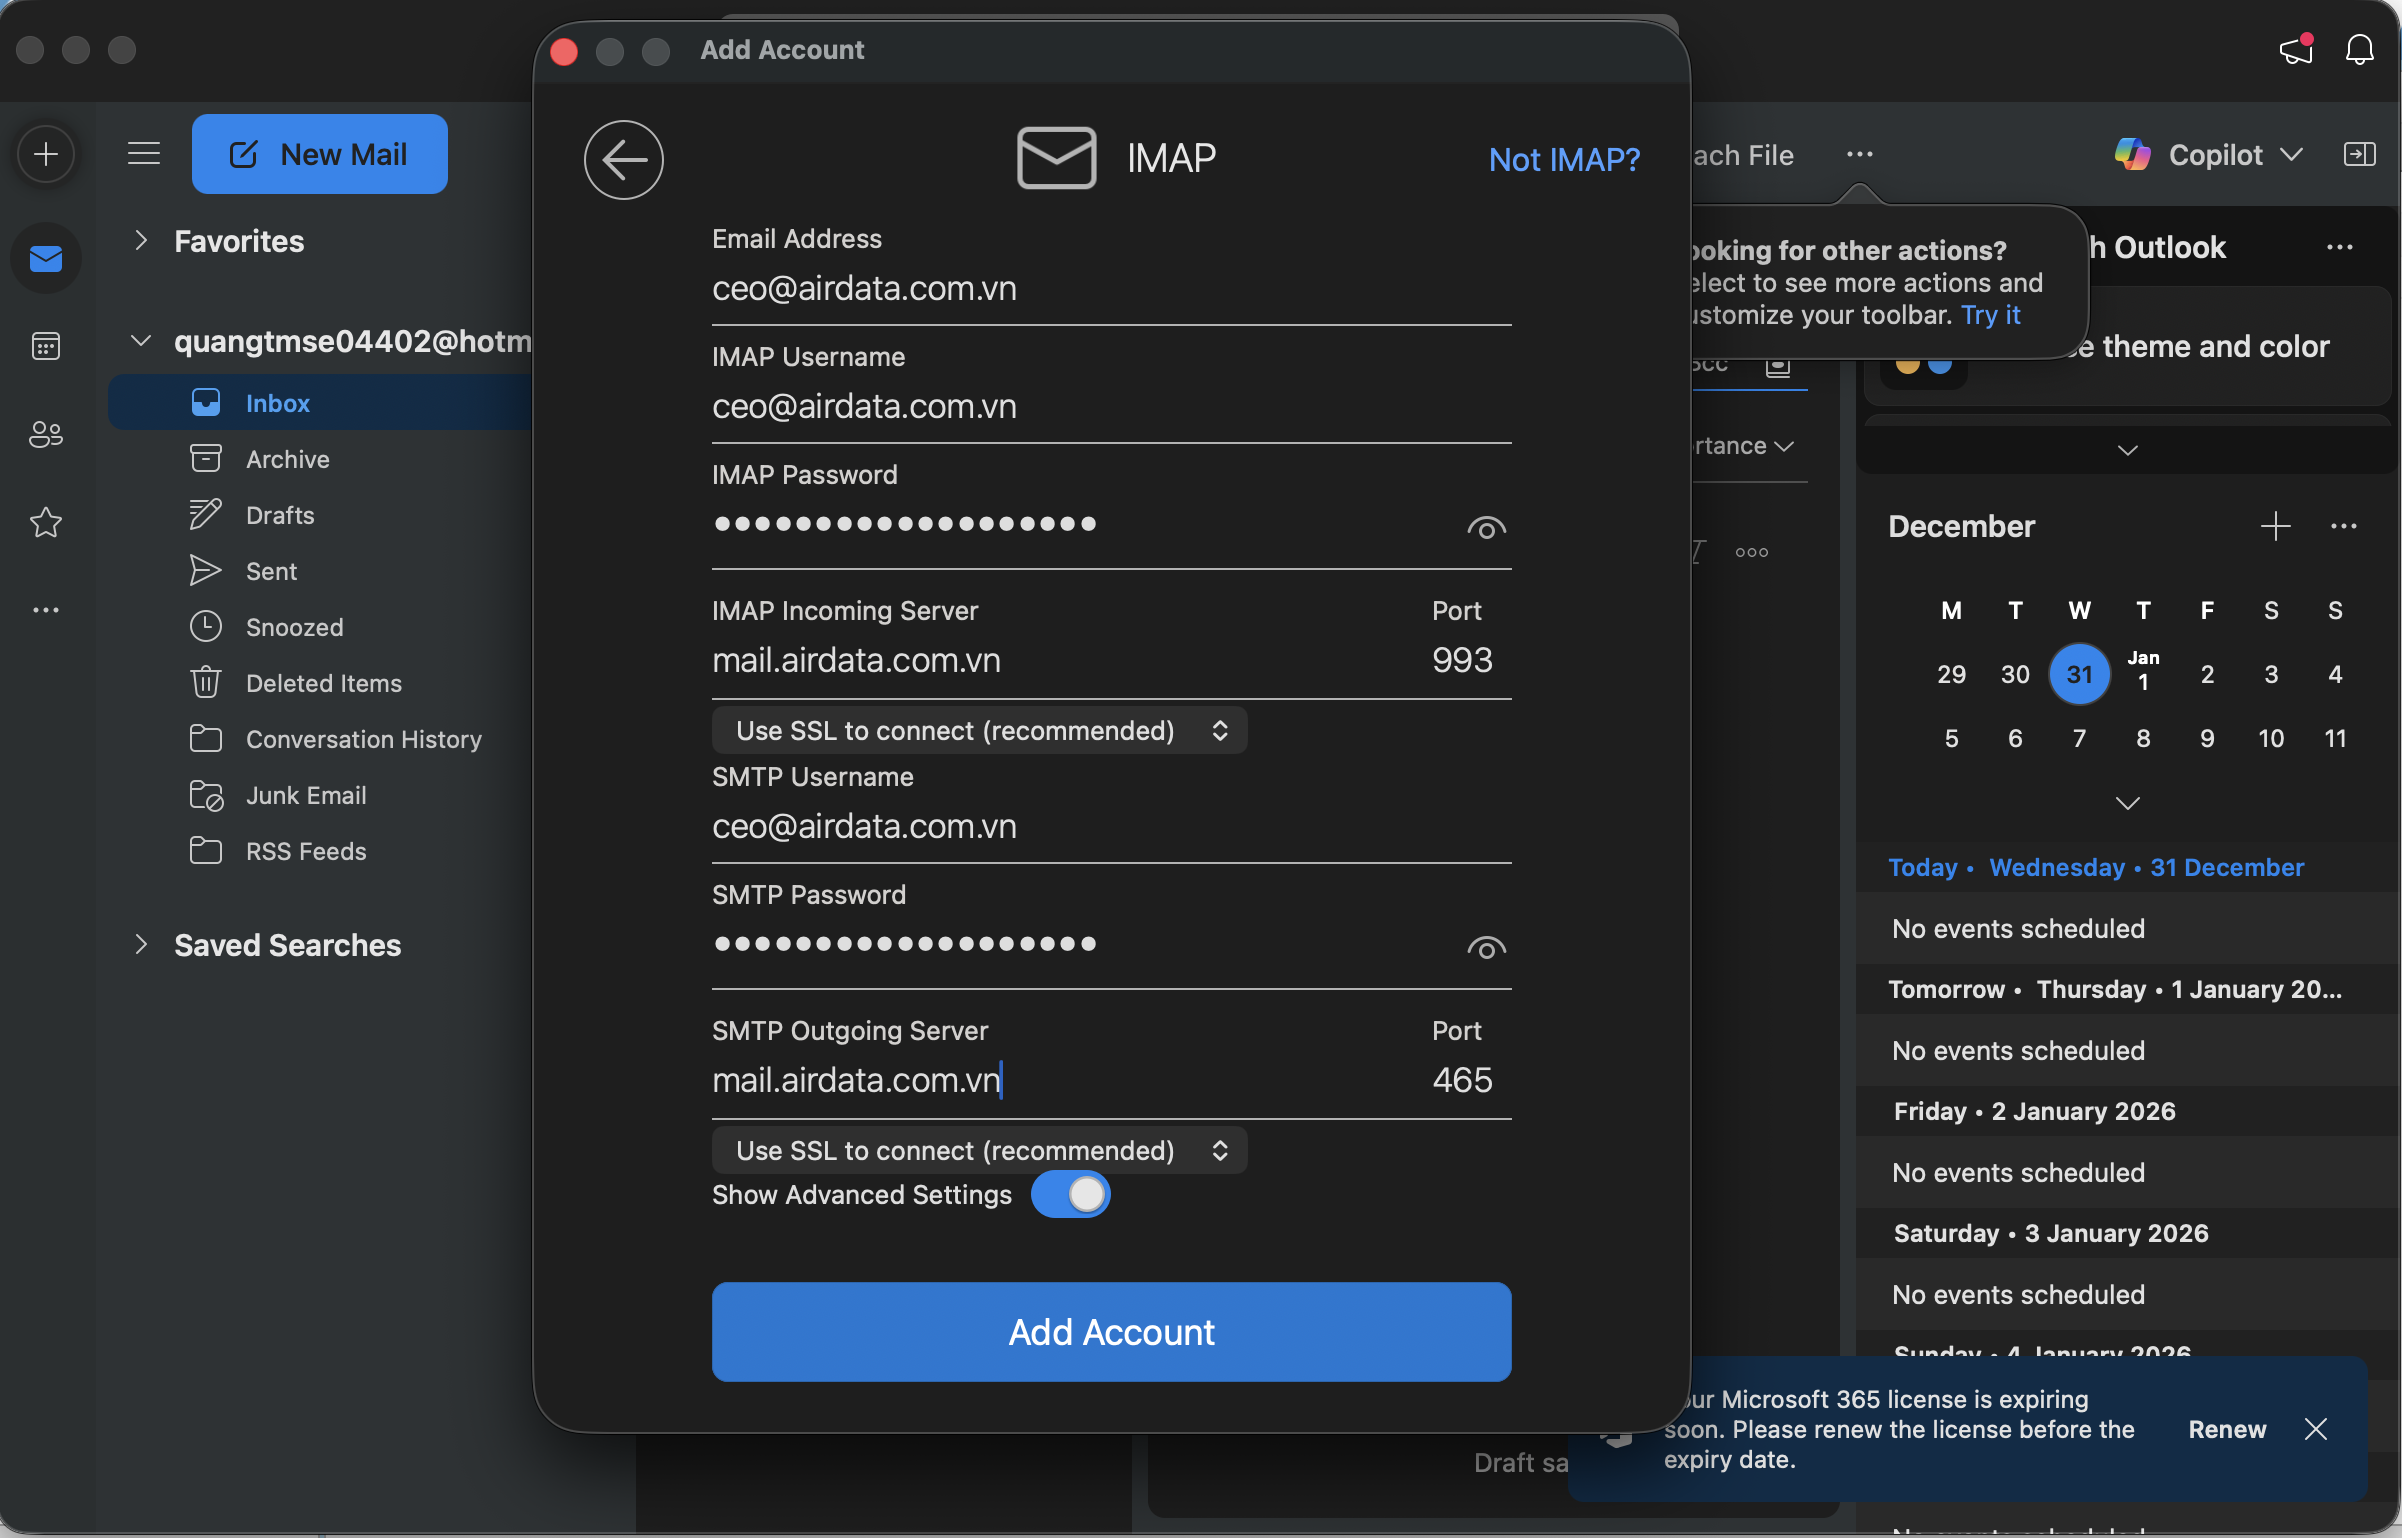Reveal the IMAP password with eye icon
The image size is (2402, 1538).
coord(1486,528)
